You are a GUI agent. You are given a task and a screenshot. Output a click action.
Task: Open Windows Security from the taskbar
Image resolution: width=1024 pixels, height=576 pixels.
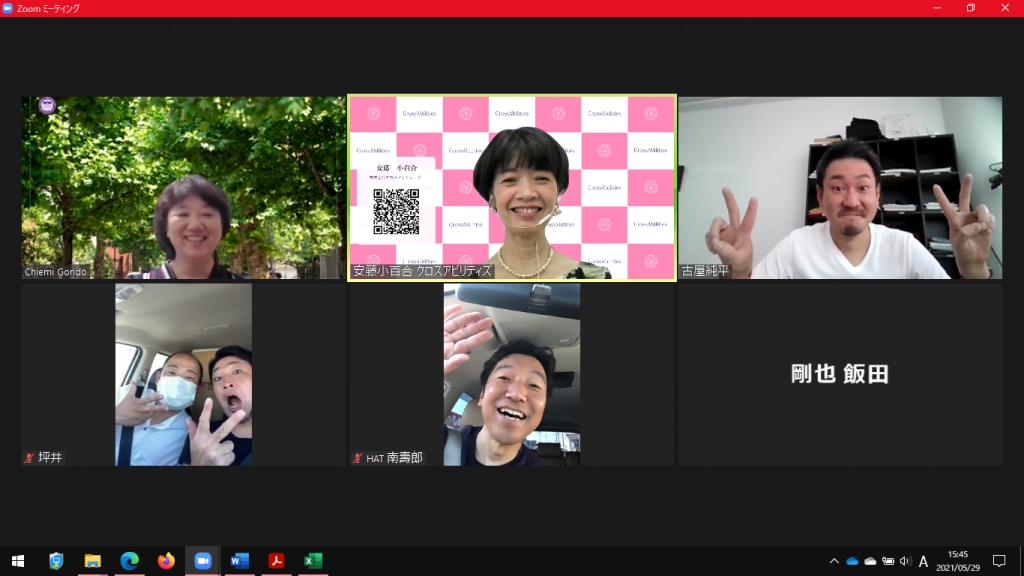tap(56, 561)
